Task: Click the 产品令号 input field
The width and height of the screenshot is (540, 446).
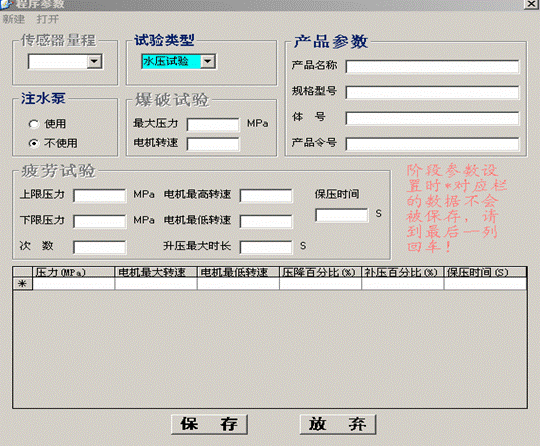Action: tap(432, 144)
